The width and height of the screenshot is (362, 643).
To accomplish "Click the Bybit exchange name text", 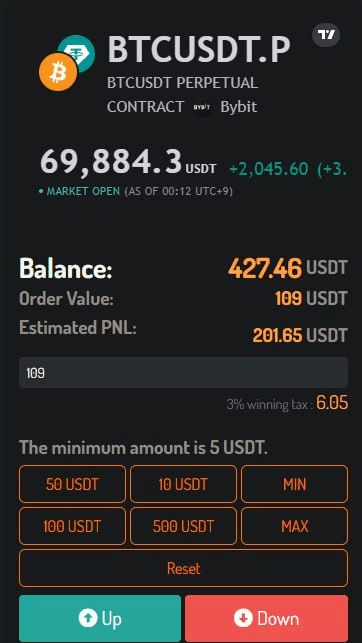I will click(x=239, y=107).
